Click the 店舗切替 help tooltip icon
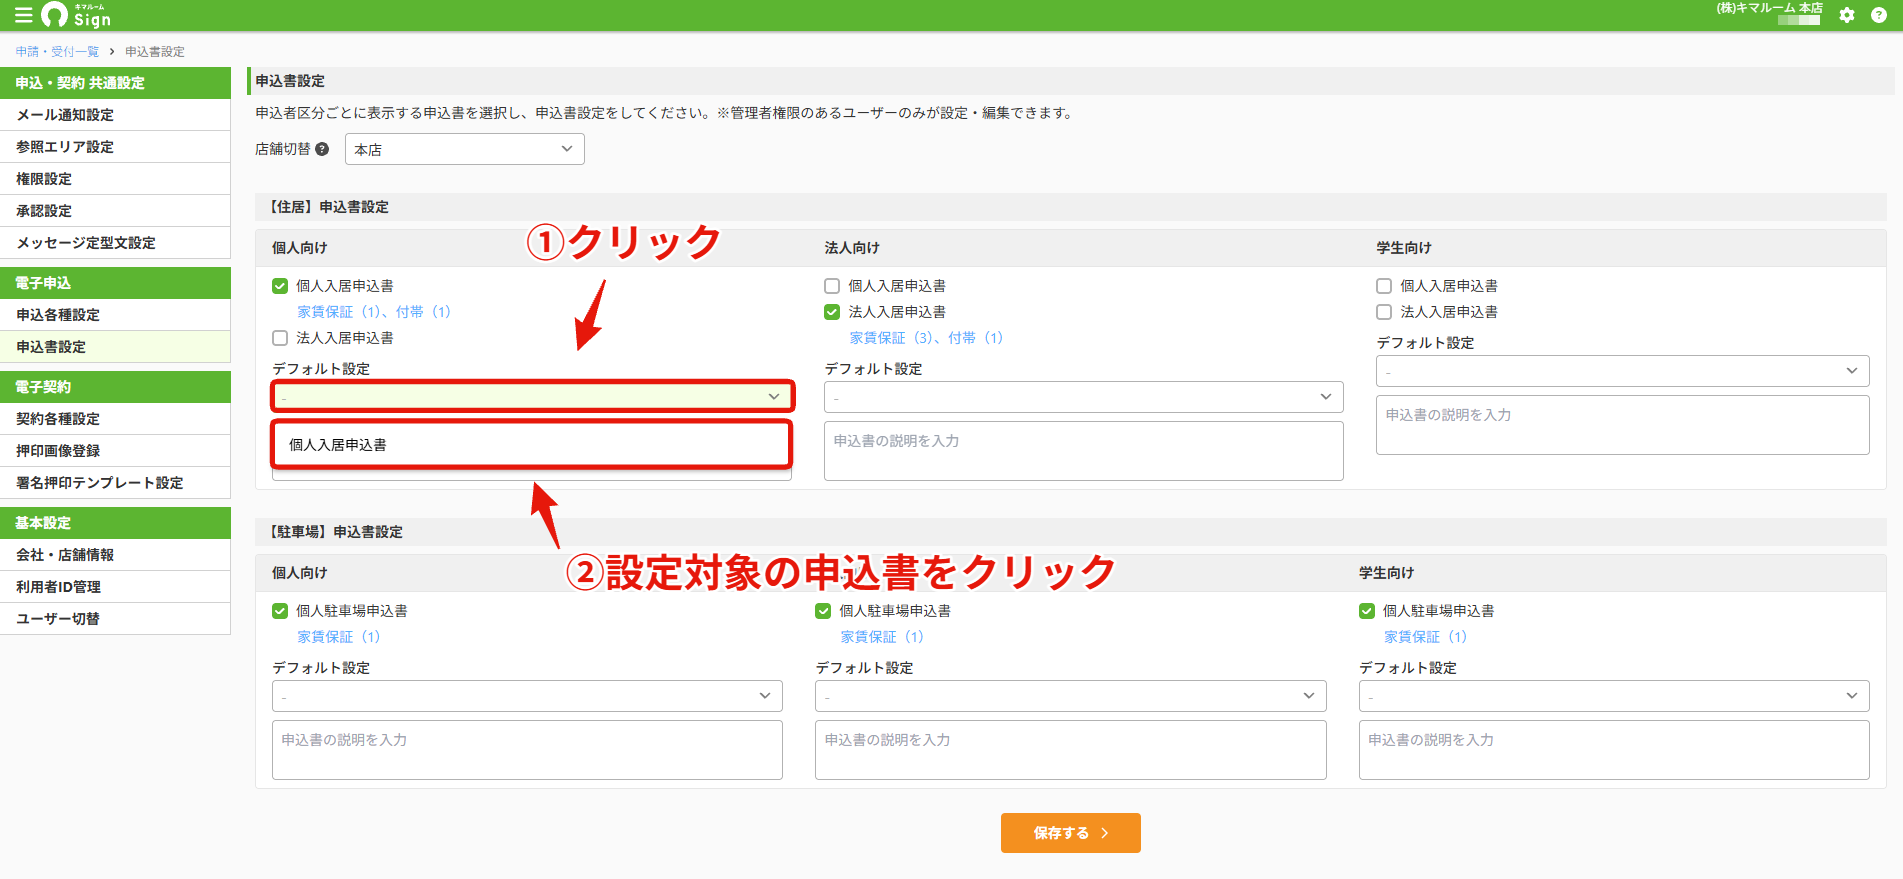Screen dimensions: 1903x879 322,149
